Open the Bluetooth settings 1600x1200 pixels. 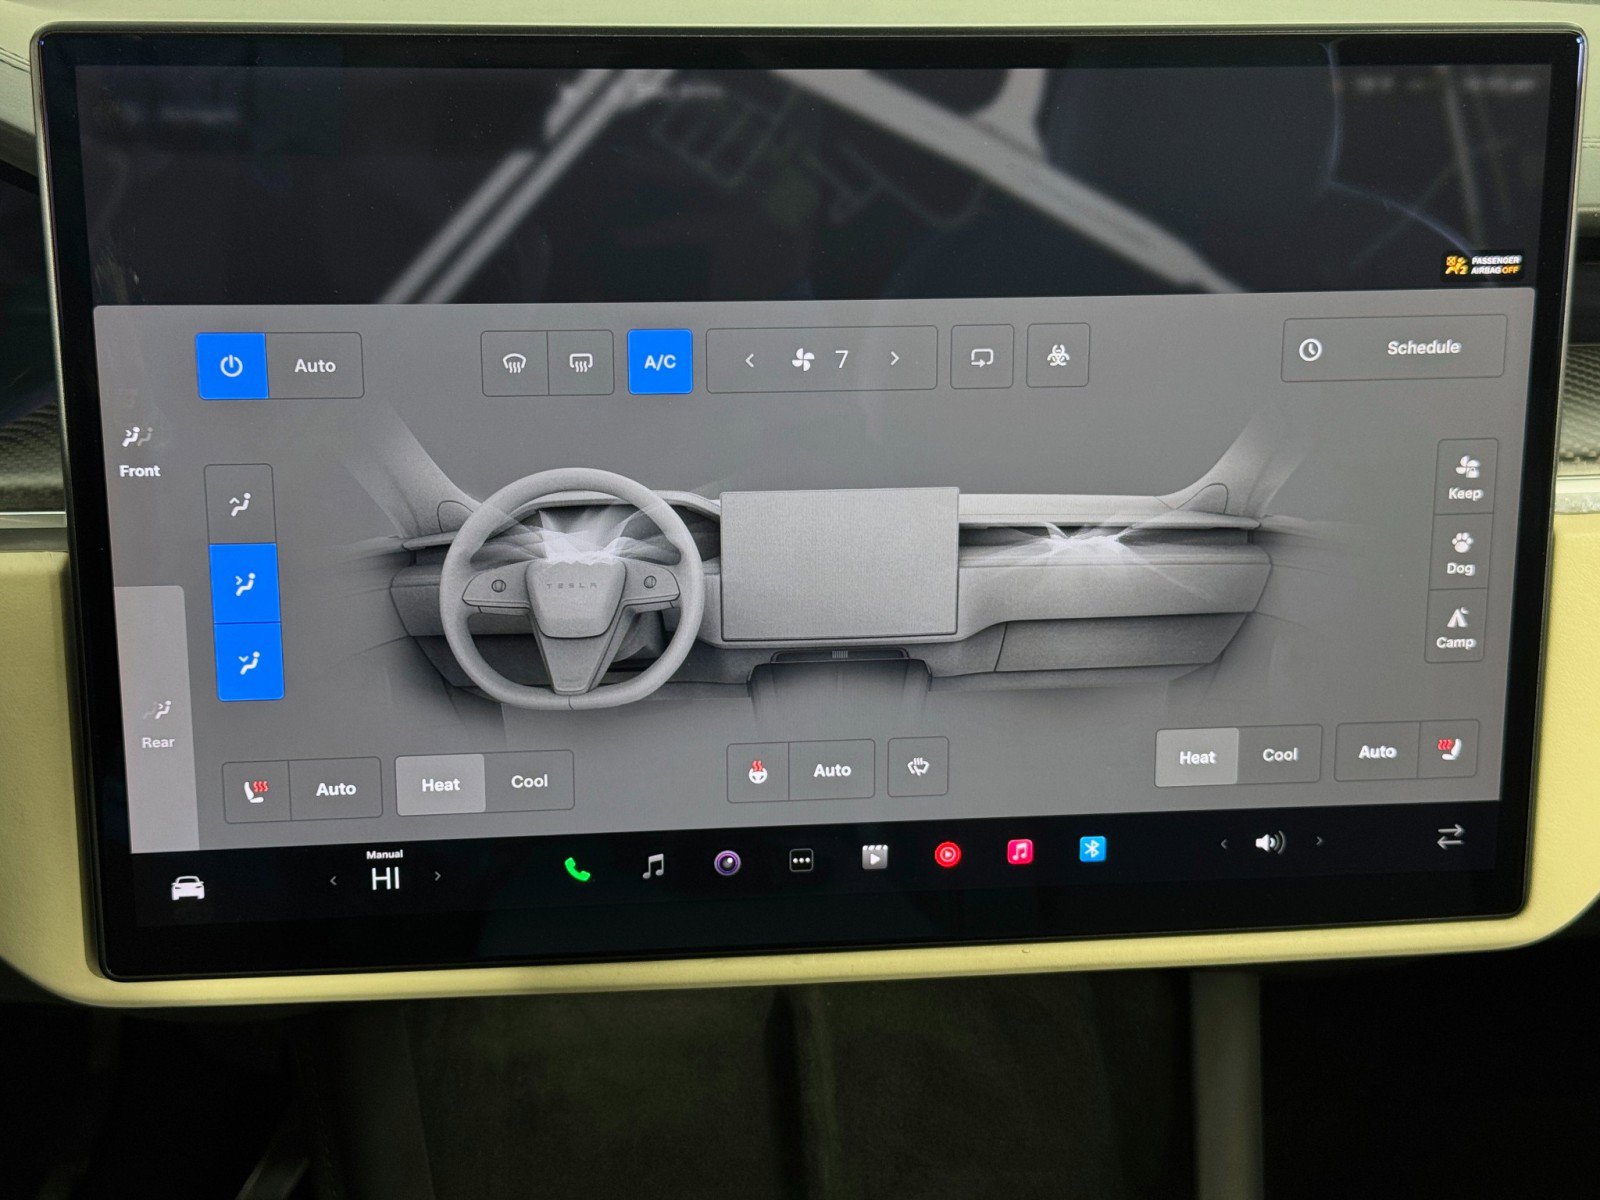tap(1092, 847)
